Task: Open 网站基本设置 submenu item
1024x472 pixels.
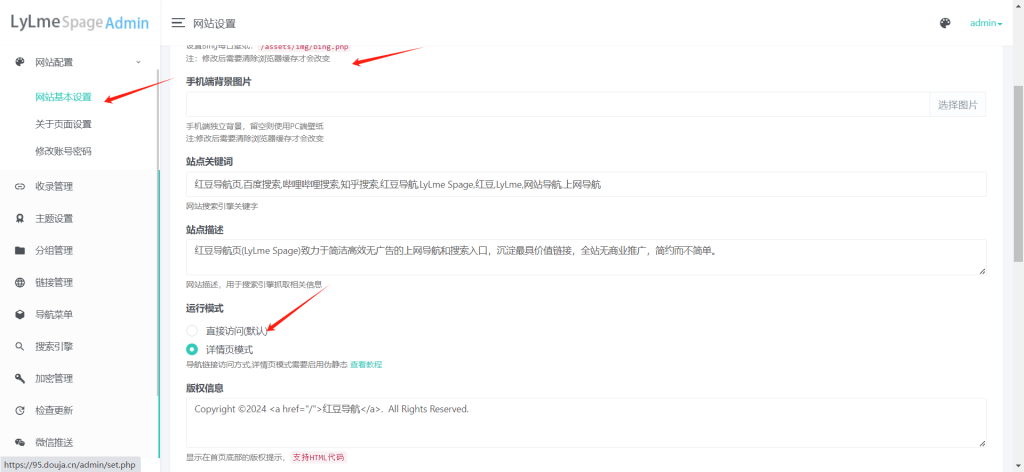Action: point(63,97)
